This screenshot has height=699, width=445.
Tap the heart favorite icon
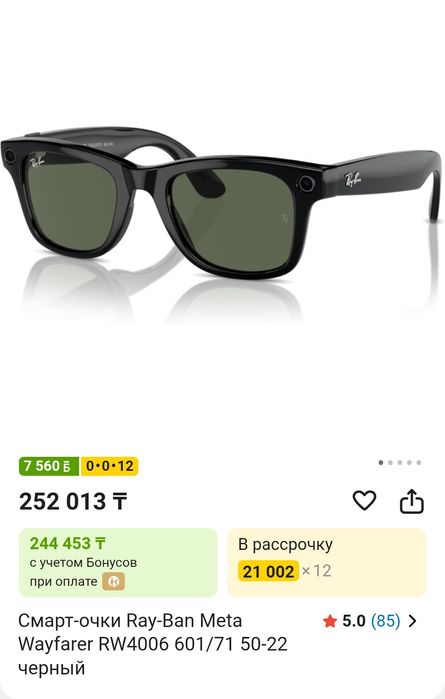(x=364, y=500)
